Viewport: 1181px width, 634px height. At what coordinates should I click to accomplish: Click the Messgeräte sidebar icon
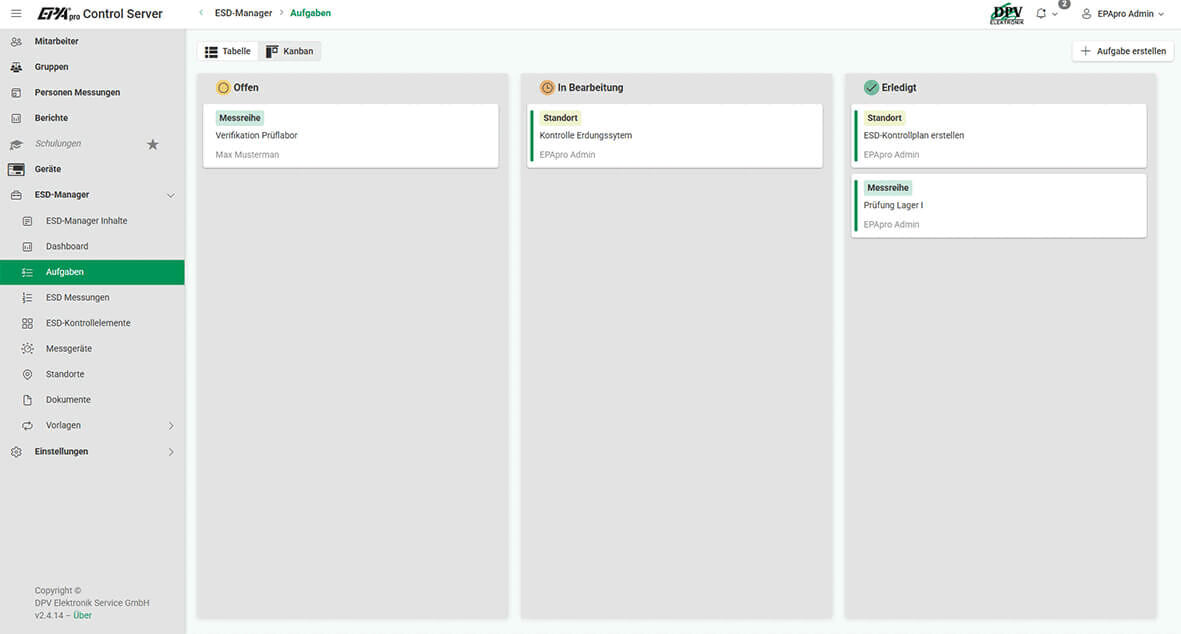(27, 349)
